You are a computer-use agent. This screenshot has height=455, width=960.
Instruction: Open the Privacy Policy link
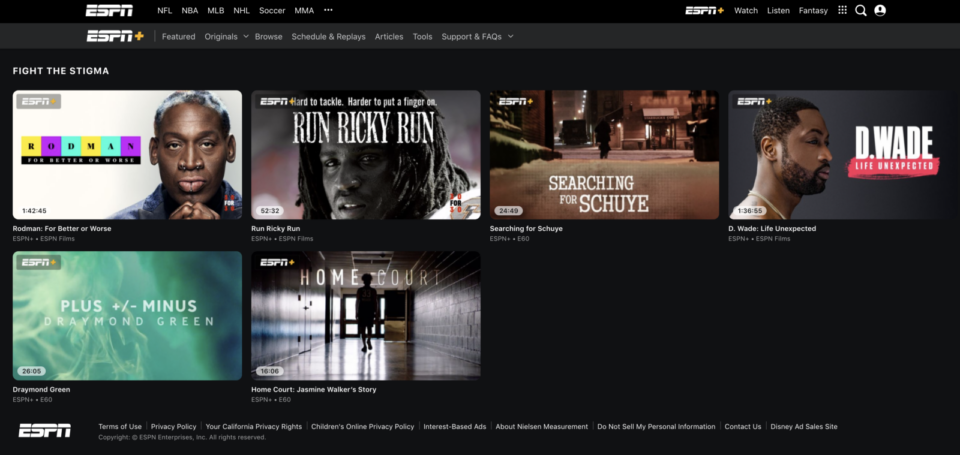(x=174, y=427)
